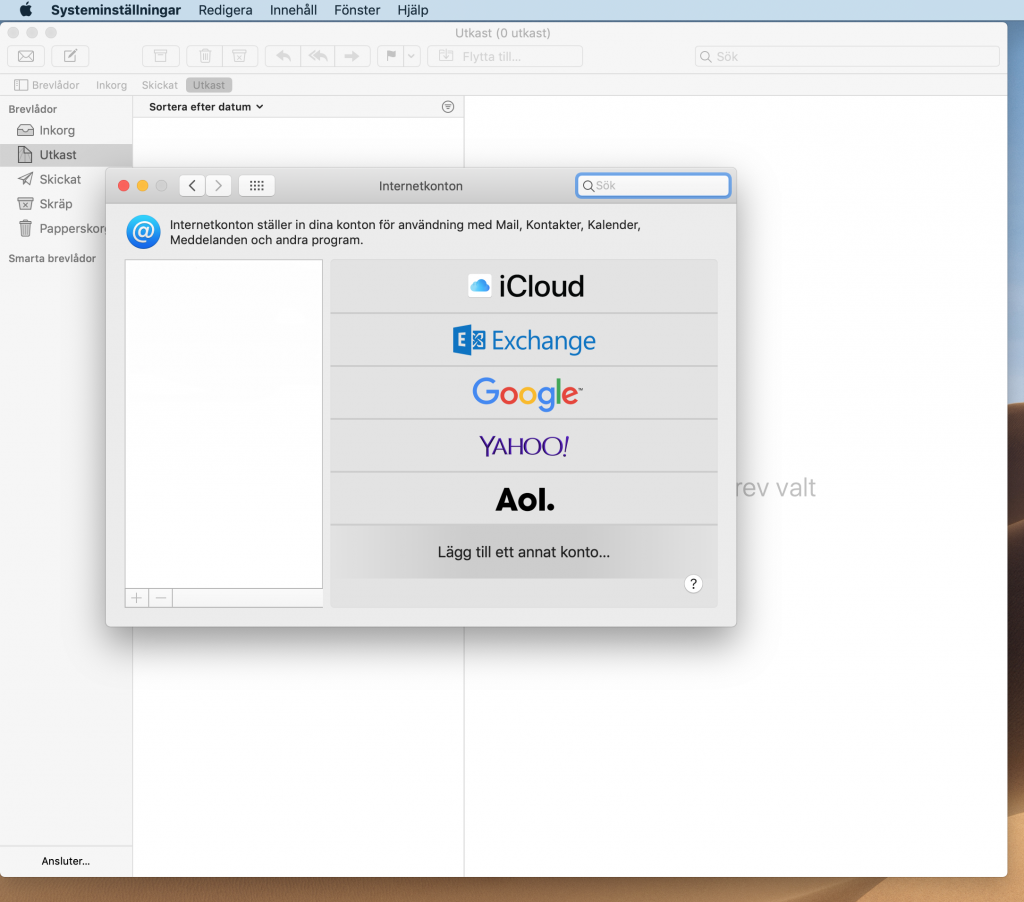Click the flag icon in toolbar
The width and height of the screenshot is (1024, 902).
(390, 56)
